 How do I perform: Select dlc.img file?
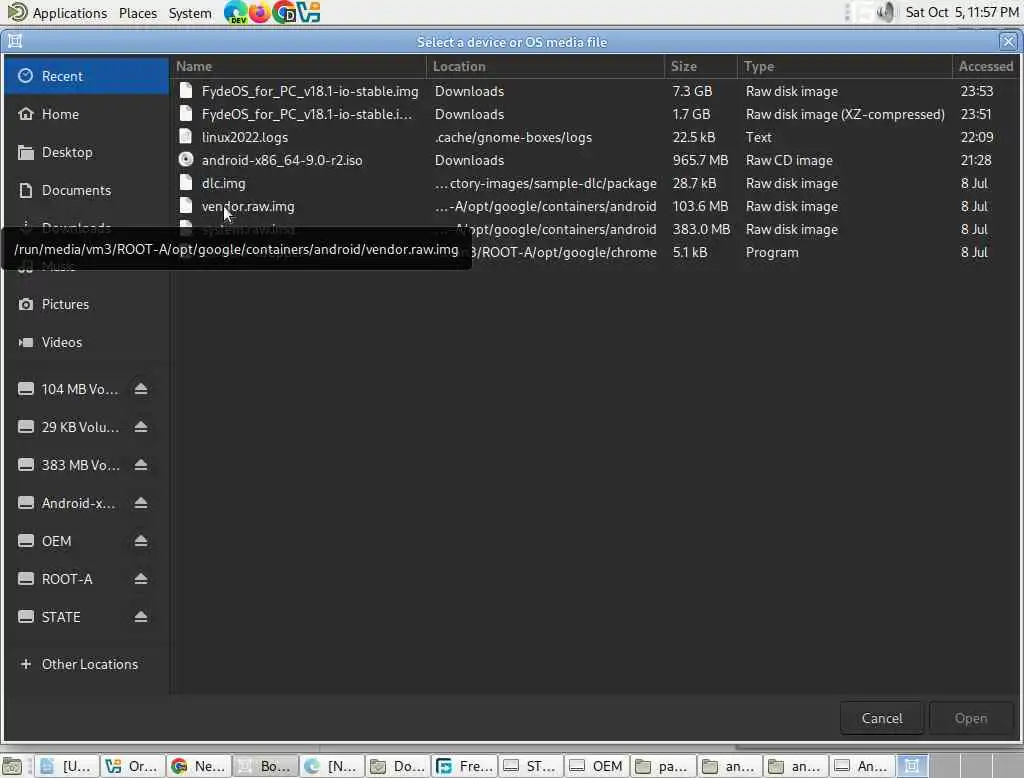pyautogui.click(x=595, y=184)
